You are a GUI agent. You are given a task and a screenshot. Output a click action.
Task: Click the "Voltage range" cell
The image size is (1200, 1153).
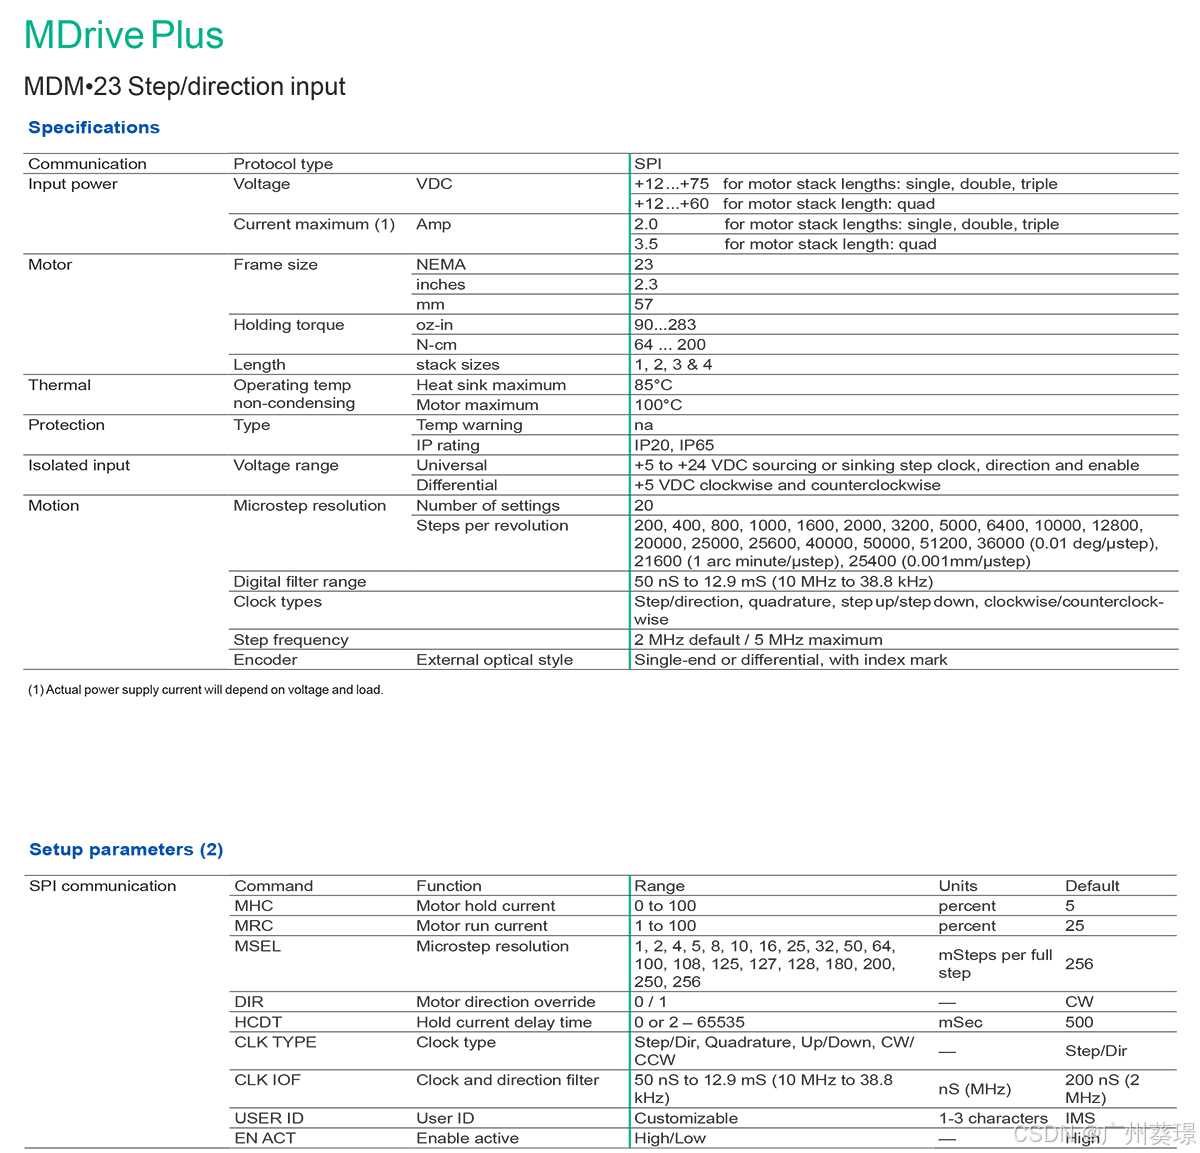click(286, 465)
